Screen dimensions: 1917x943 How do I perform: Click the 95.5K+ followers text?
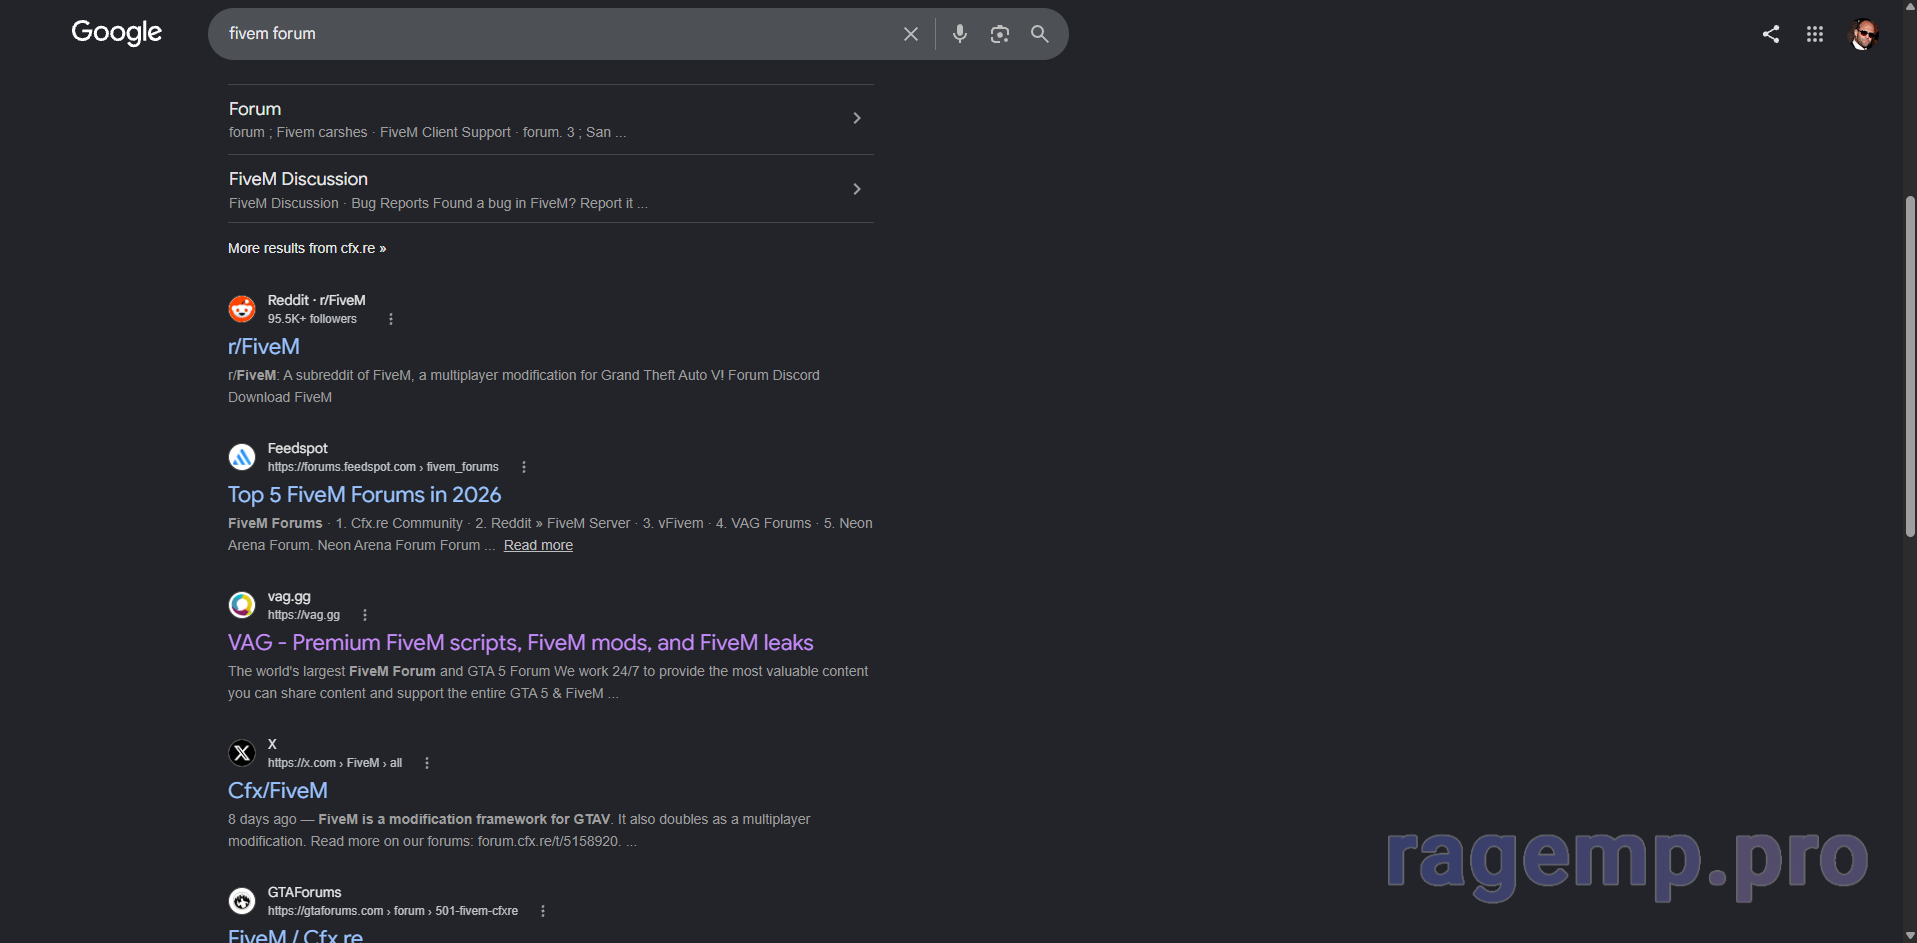pyautogui.click(x=312, y=319)
